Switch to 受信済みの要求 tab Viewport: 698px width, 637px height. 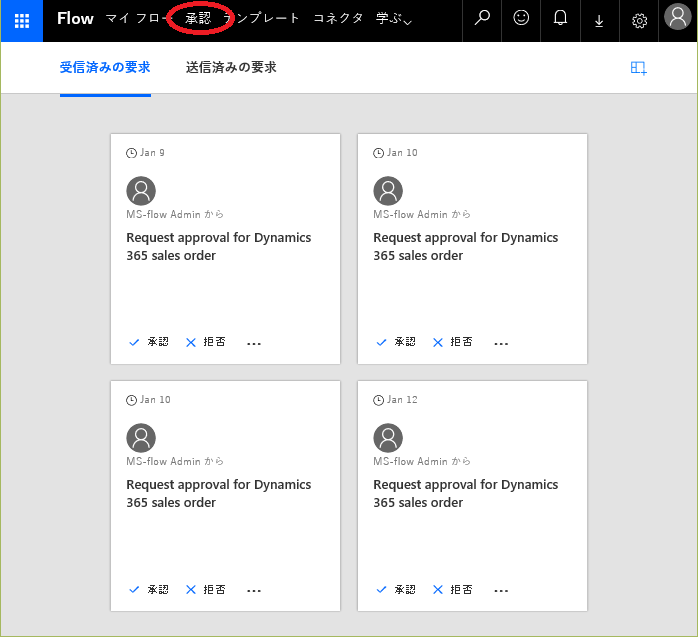pyautogui.click(x=105, y=68)
